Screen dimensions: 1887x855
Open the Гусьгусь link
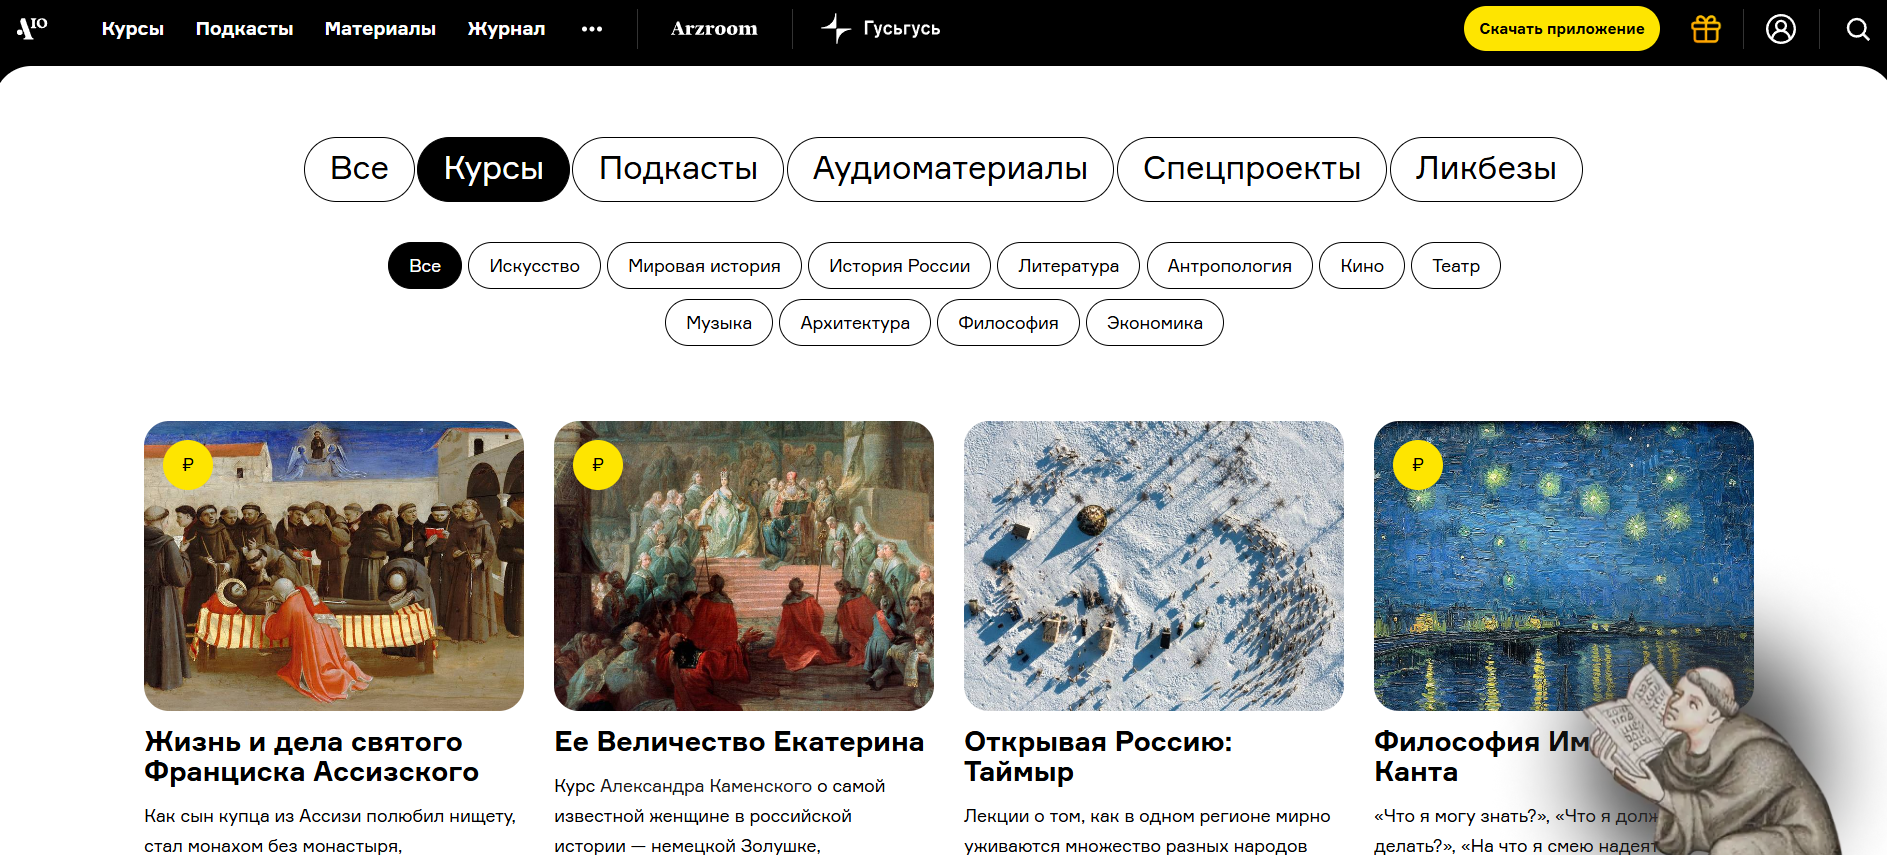coord(881,29)
